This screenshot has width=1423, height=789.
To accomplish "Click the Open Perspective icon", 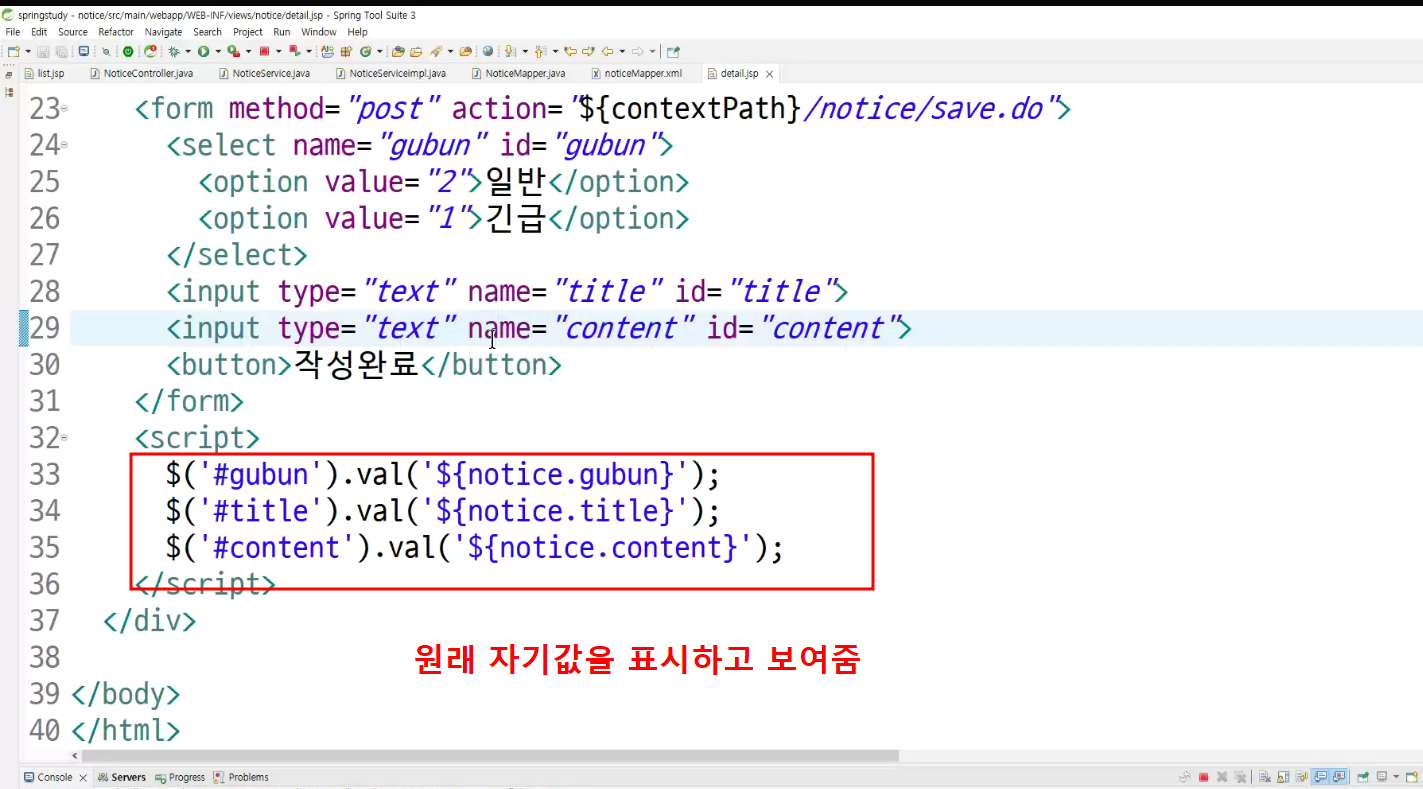I will point(673,51).
